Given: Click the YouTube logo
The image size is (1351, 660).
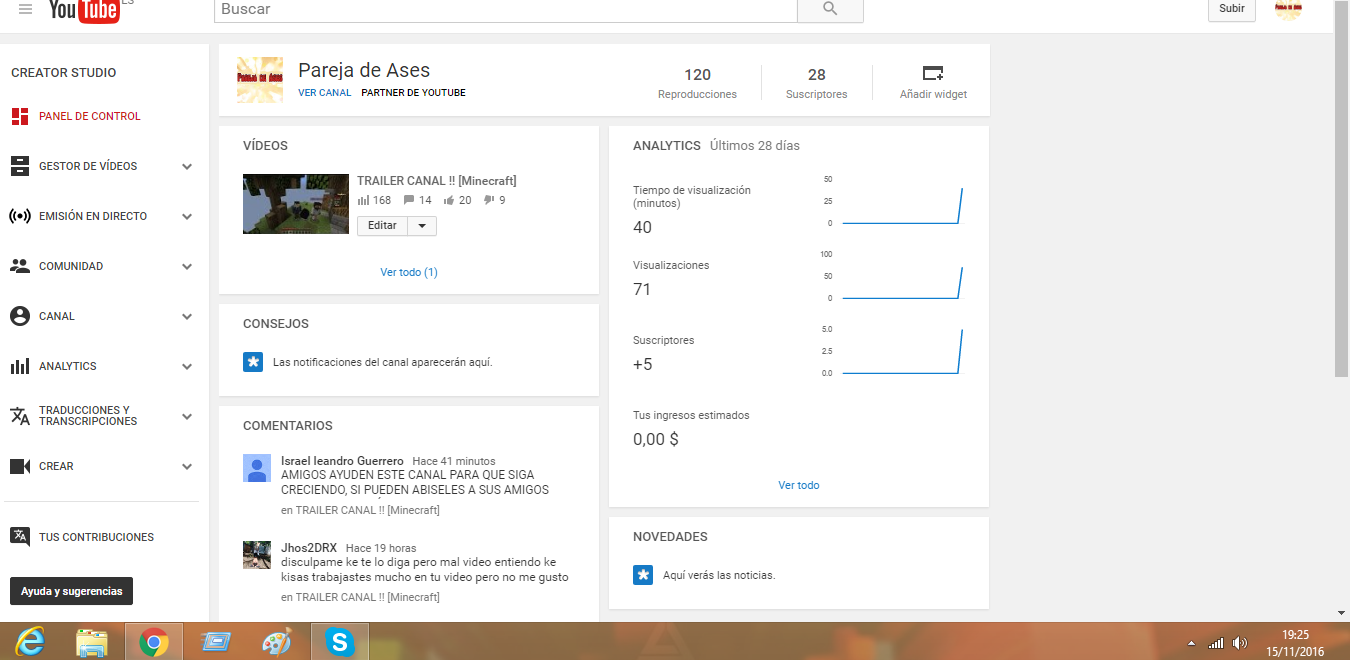Looking at the screenshot, I should tap(86, 10).
